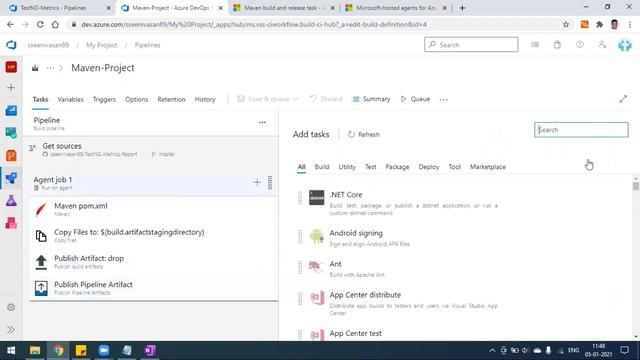The height and width of the screenshot is (360, 640).
Task: Filter tasks by Utility category
Action: 347,167
